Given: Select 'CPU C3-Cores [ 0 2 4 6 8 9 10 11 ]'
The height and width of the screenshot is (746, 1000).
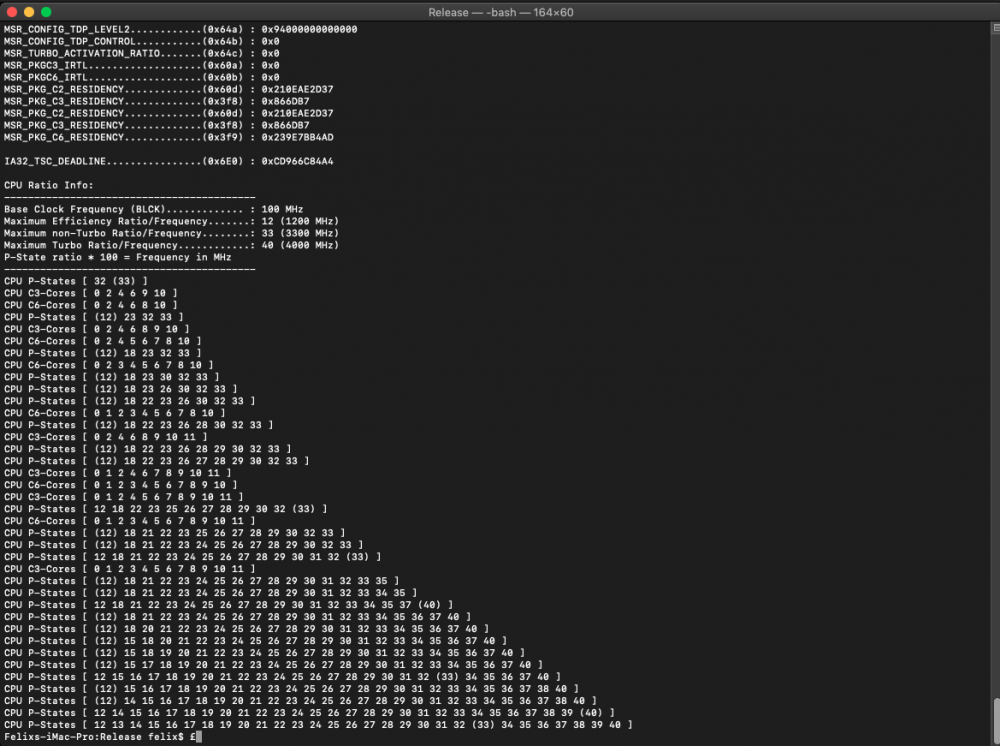Looking at the screenshot, I should [106, 437].
